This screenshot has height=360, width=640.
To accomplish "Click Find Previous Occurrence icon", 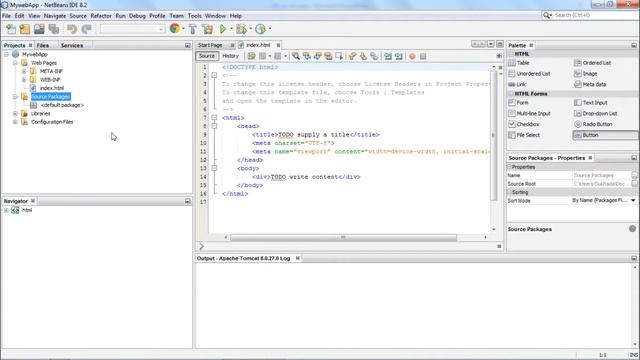I will click(307, 56).
